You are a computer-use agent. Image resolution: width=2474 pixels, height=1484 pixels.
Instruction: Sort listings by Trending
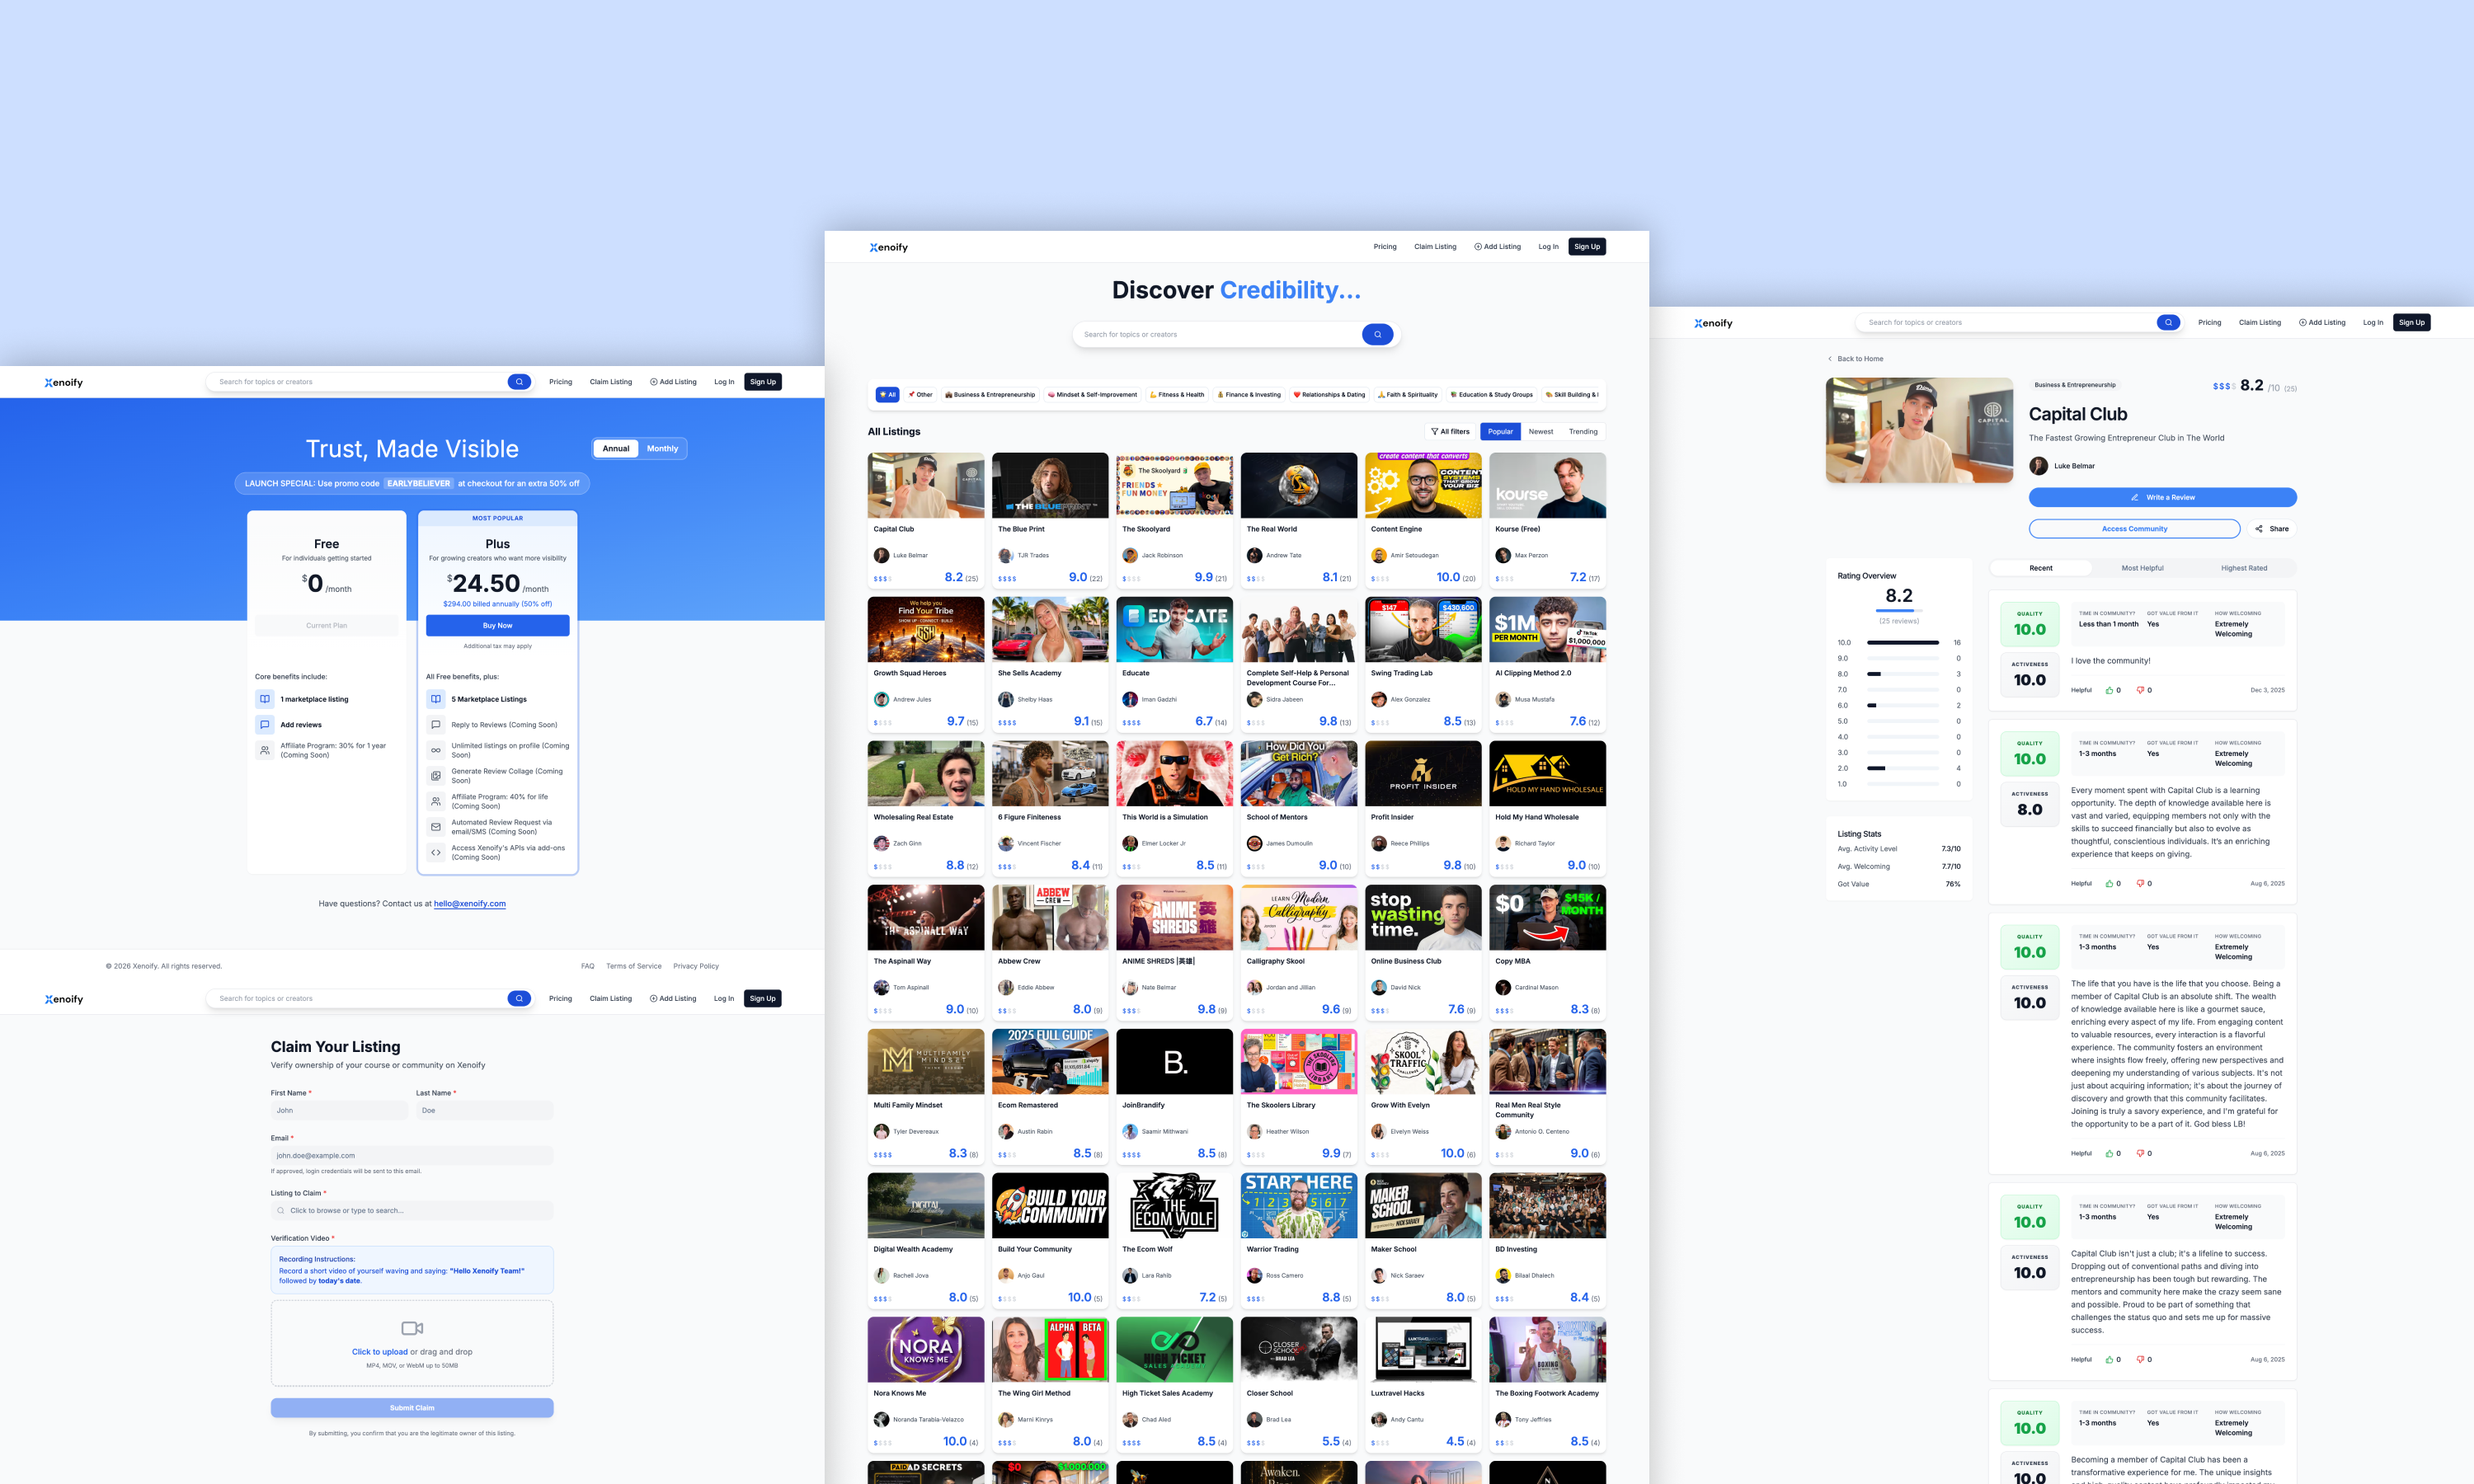(x=1583, y=432)
